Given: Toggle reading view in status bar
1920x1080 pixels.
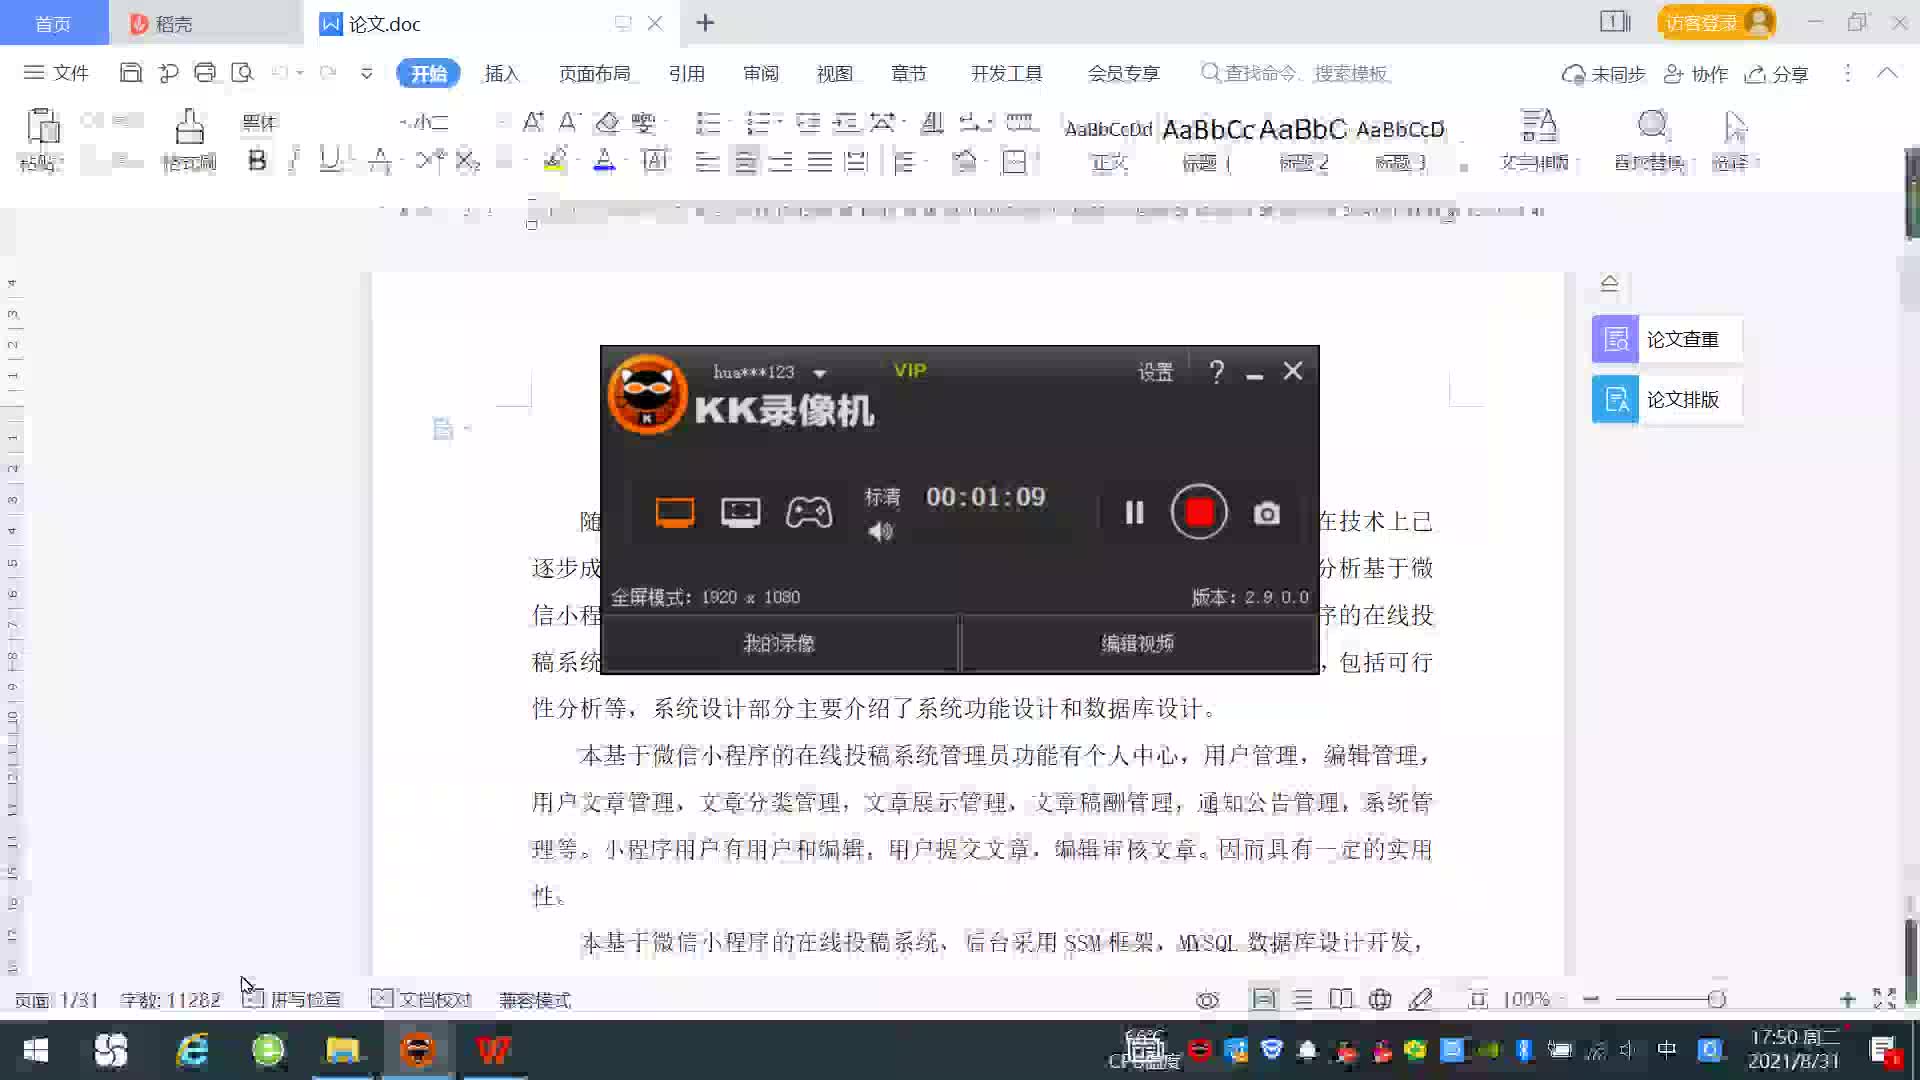Looking at the screenshot, I should [x=1341, y=999].
